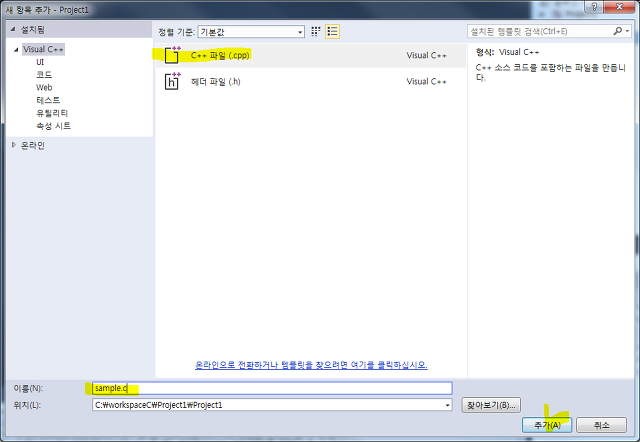640x442 pixels.
Task: Open the help question mark button
Action: pos(594,7)
